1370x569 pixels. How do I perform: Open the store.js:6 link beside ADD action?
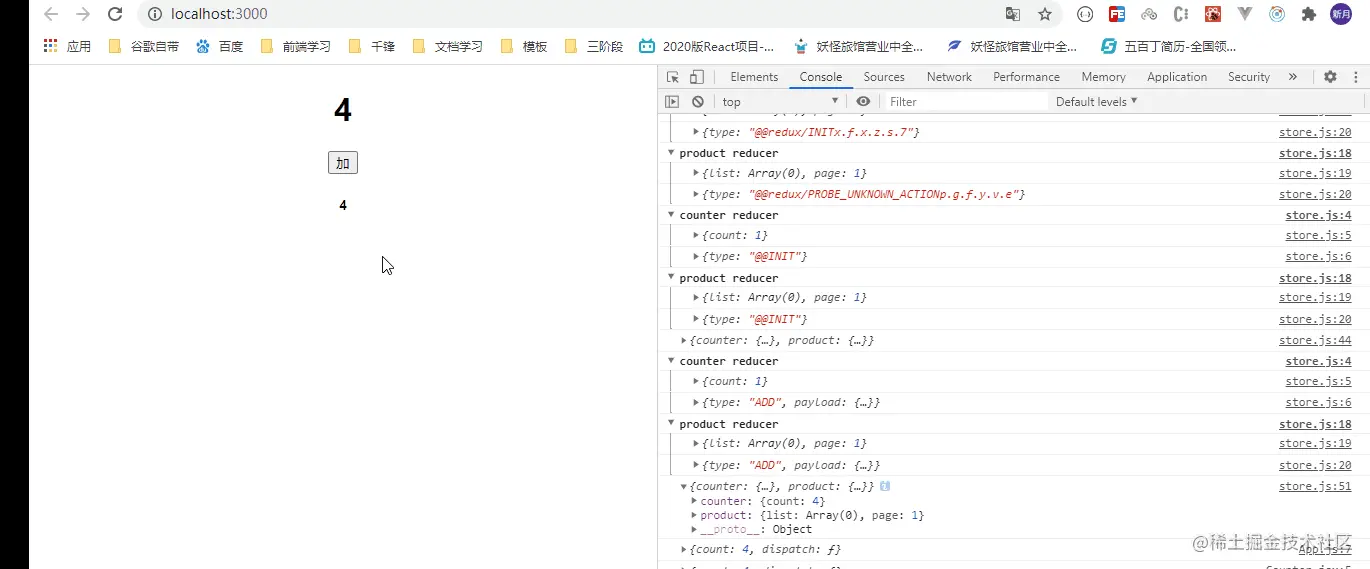[x=1318, y=402]
